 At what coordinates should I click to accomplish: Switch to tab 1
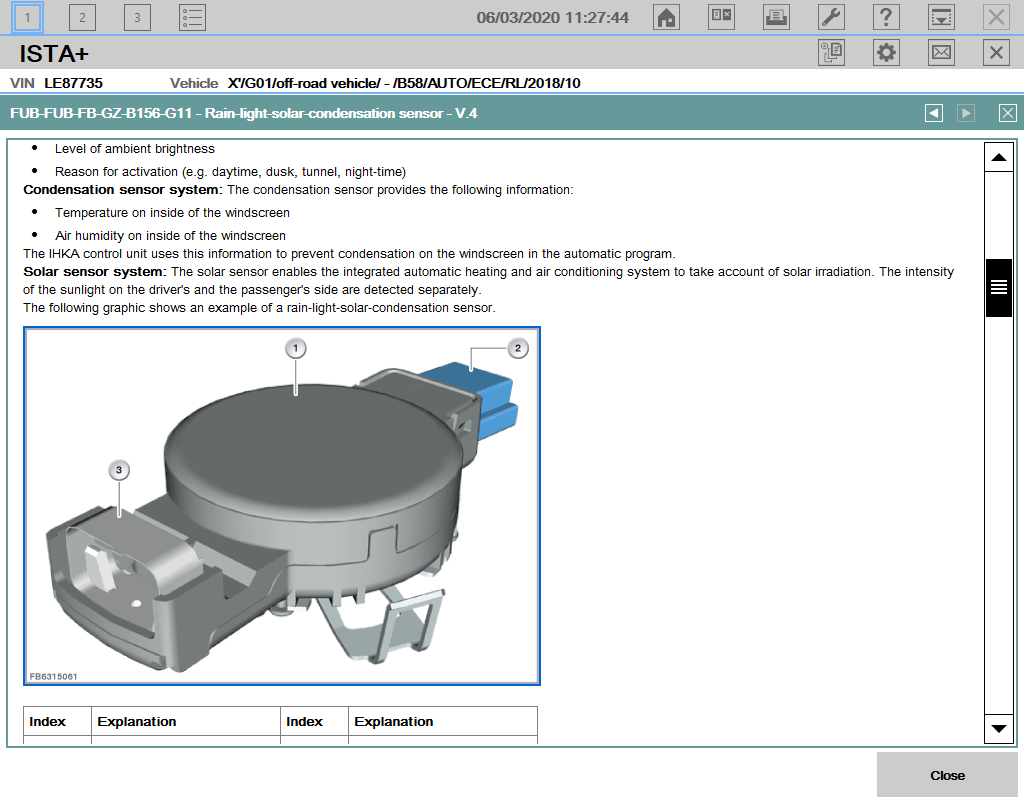click(x=28, y=17)
